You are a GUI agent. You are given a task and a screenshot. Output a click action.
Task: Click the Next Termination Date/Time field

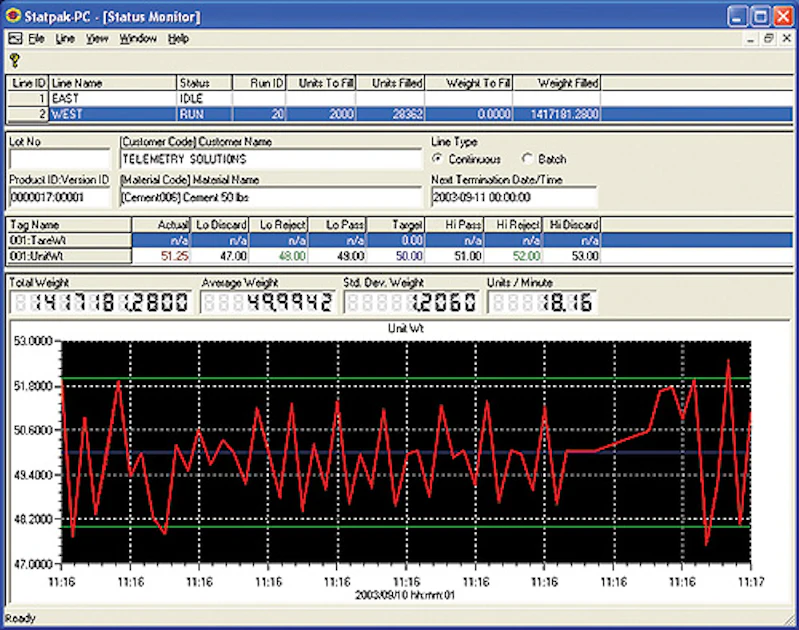coord(514,197)
